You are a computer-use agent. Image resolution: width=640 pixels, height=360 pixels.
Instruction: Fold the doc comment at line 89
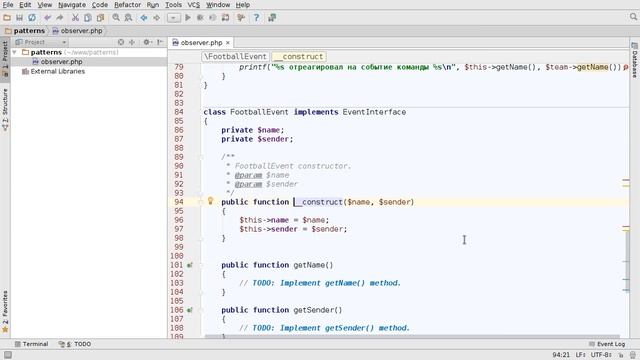tap(201, 157)
